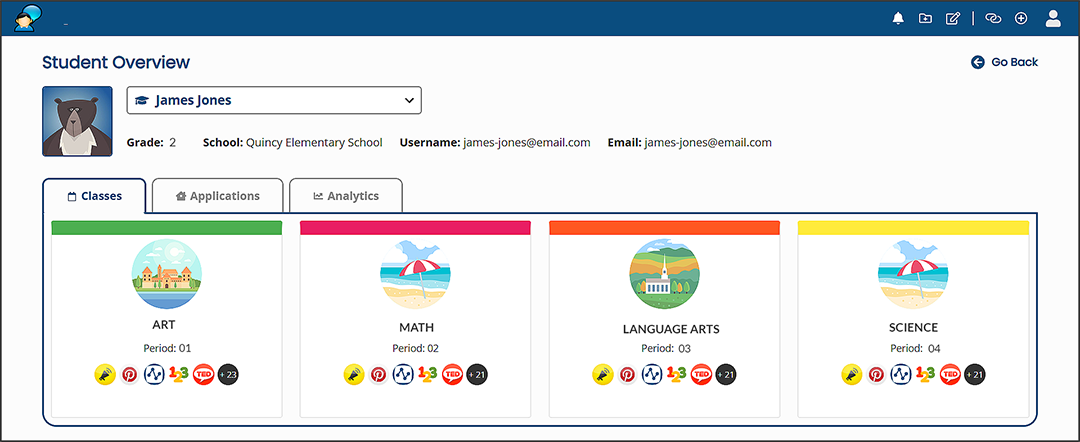Open the notifications bell in header

(x=897, y=19)
